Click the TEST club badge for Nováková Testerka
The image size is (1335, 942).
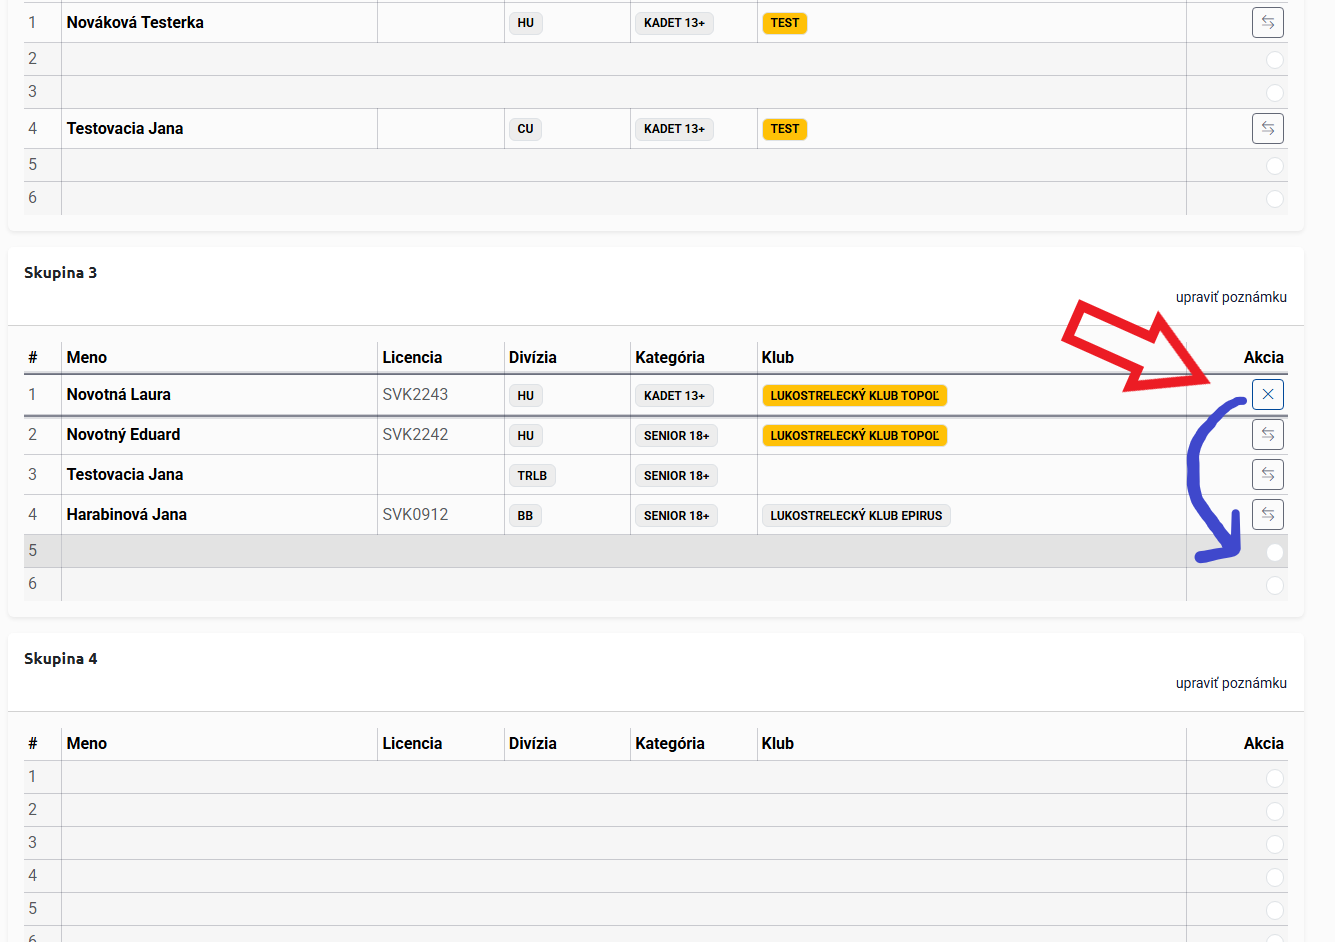click(x=784, y=23)
